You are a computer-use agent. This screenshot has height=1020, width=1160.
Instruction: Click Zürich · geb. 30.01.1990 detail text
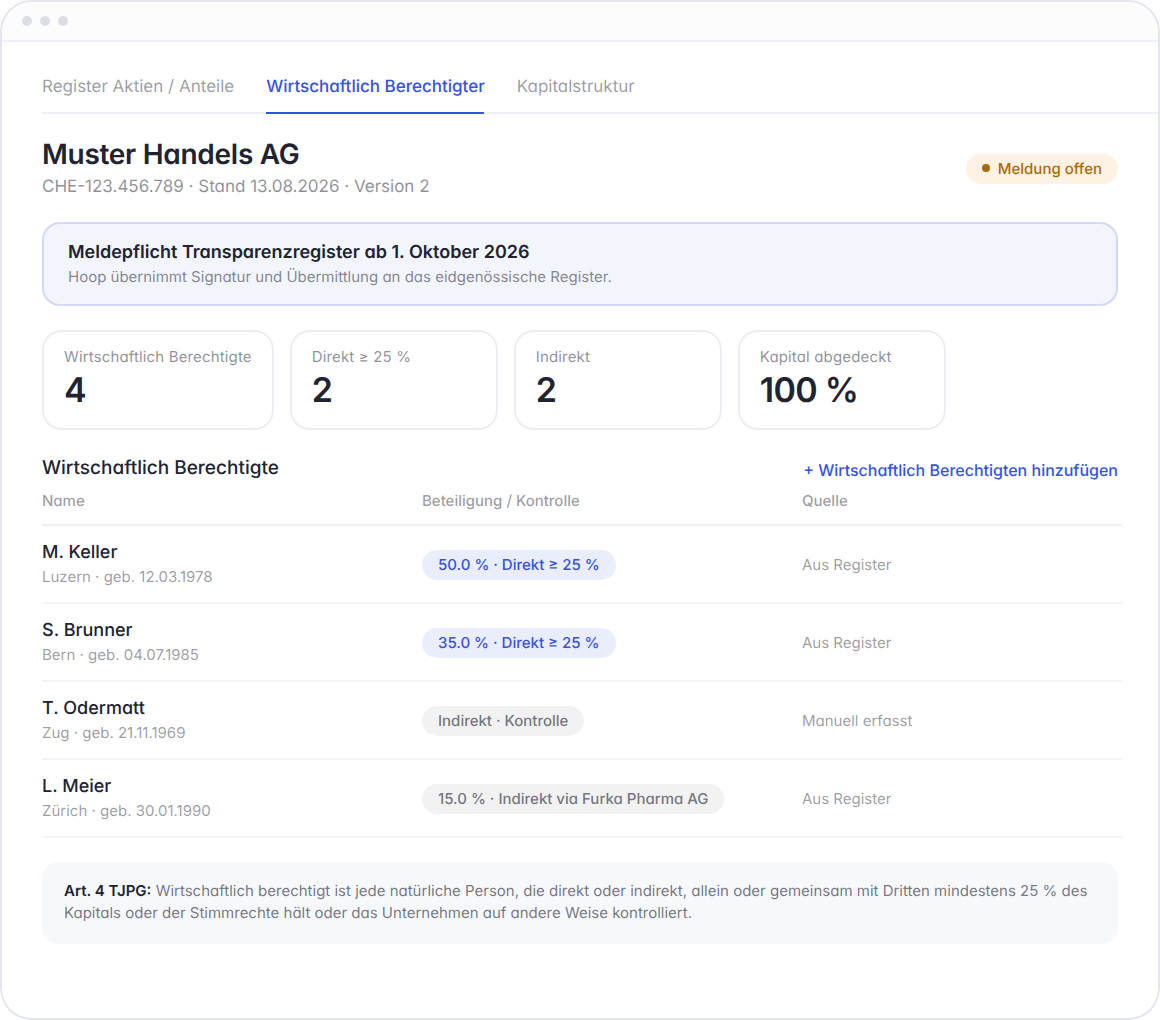(x=127, y=811)
